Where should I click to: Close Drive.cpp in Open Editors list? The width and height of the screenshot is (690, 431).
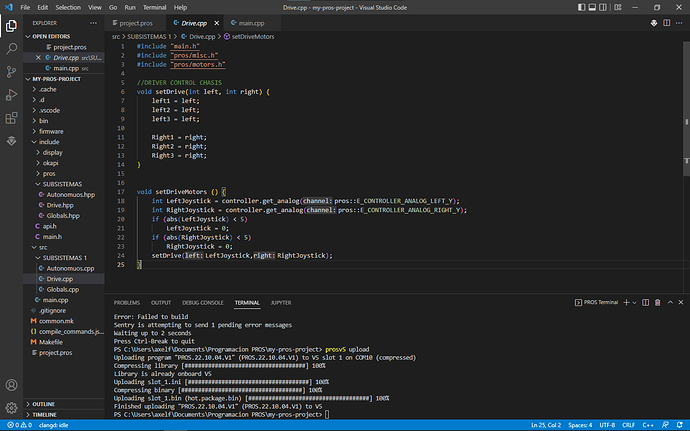coord(38,58)
